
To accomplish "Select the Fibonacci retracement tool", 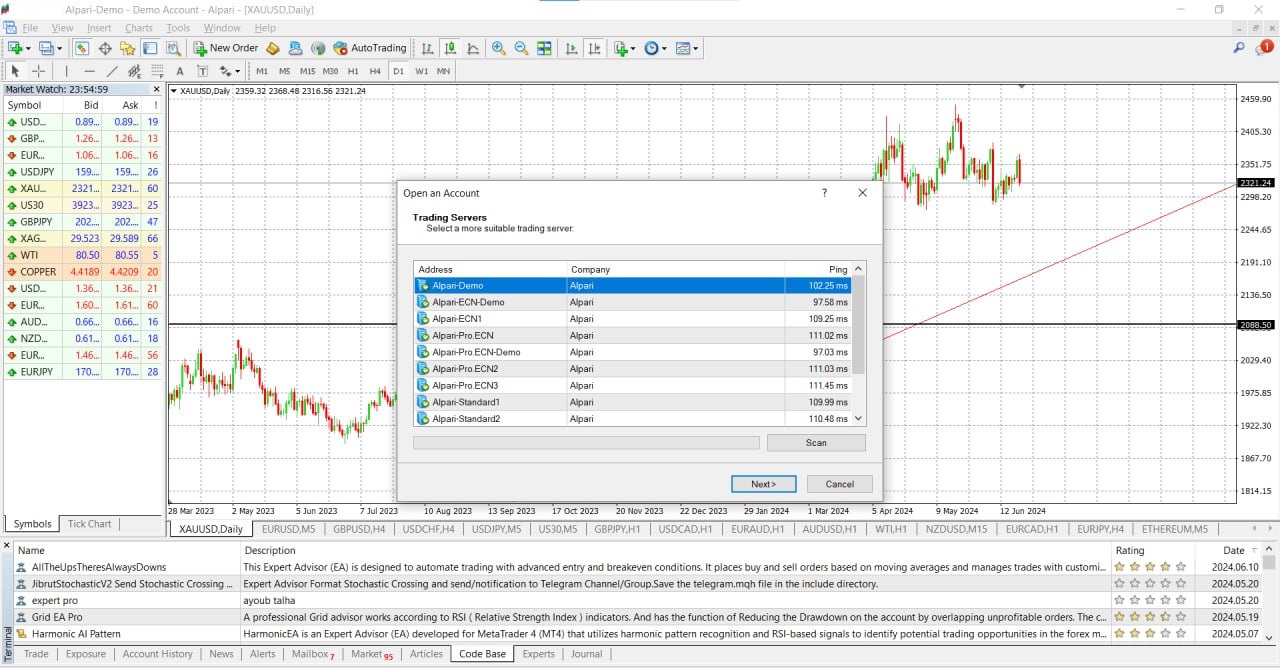I will pos(157,71).
